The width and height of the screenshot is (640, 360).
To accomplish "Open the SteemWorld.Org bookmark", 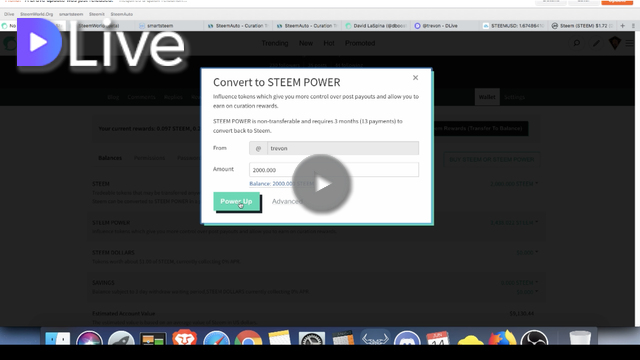I will (x=36, y=14).
